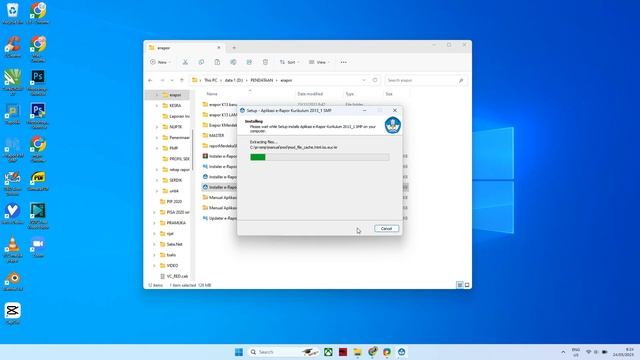
Task: Refresh the erapor folder view
Action: click(375, 80)
